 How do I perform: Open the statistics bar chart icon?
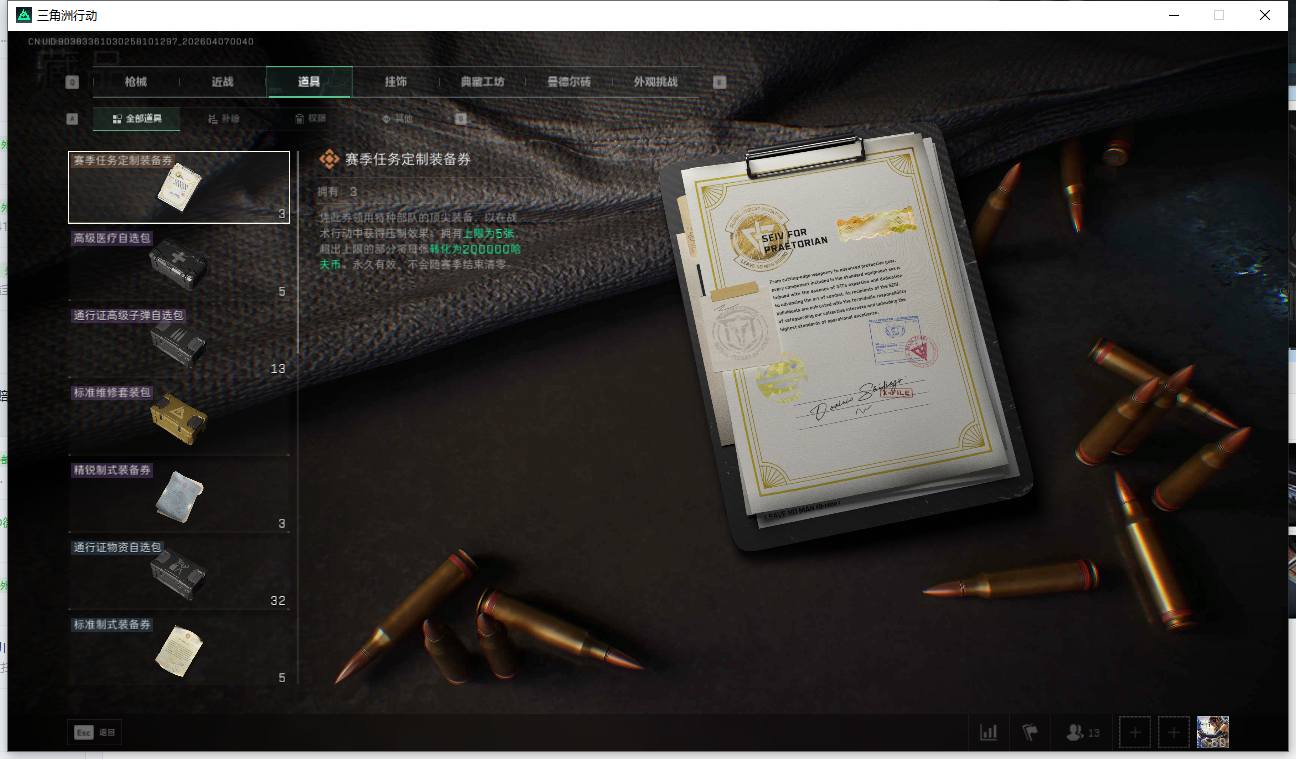(x=989, y=732)
